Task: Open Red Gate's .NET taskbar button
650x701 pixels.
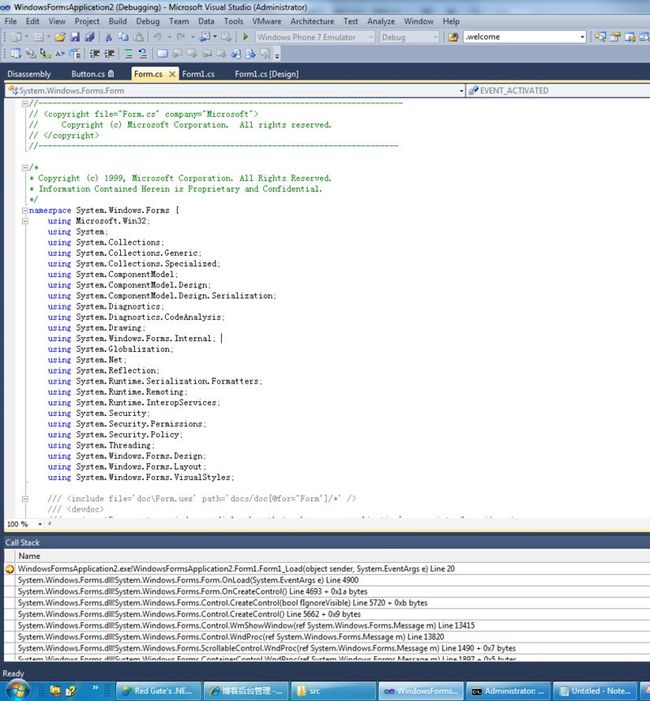Action: click(158, 691)
